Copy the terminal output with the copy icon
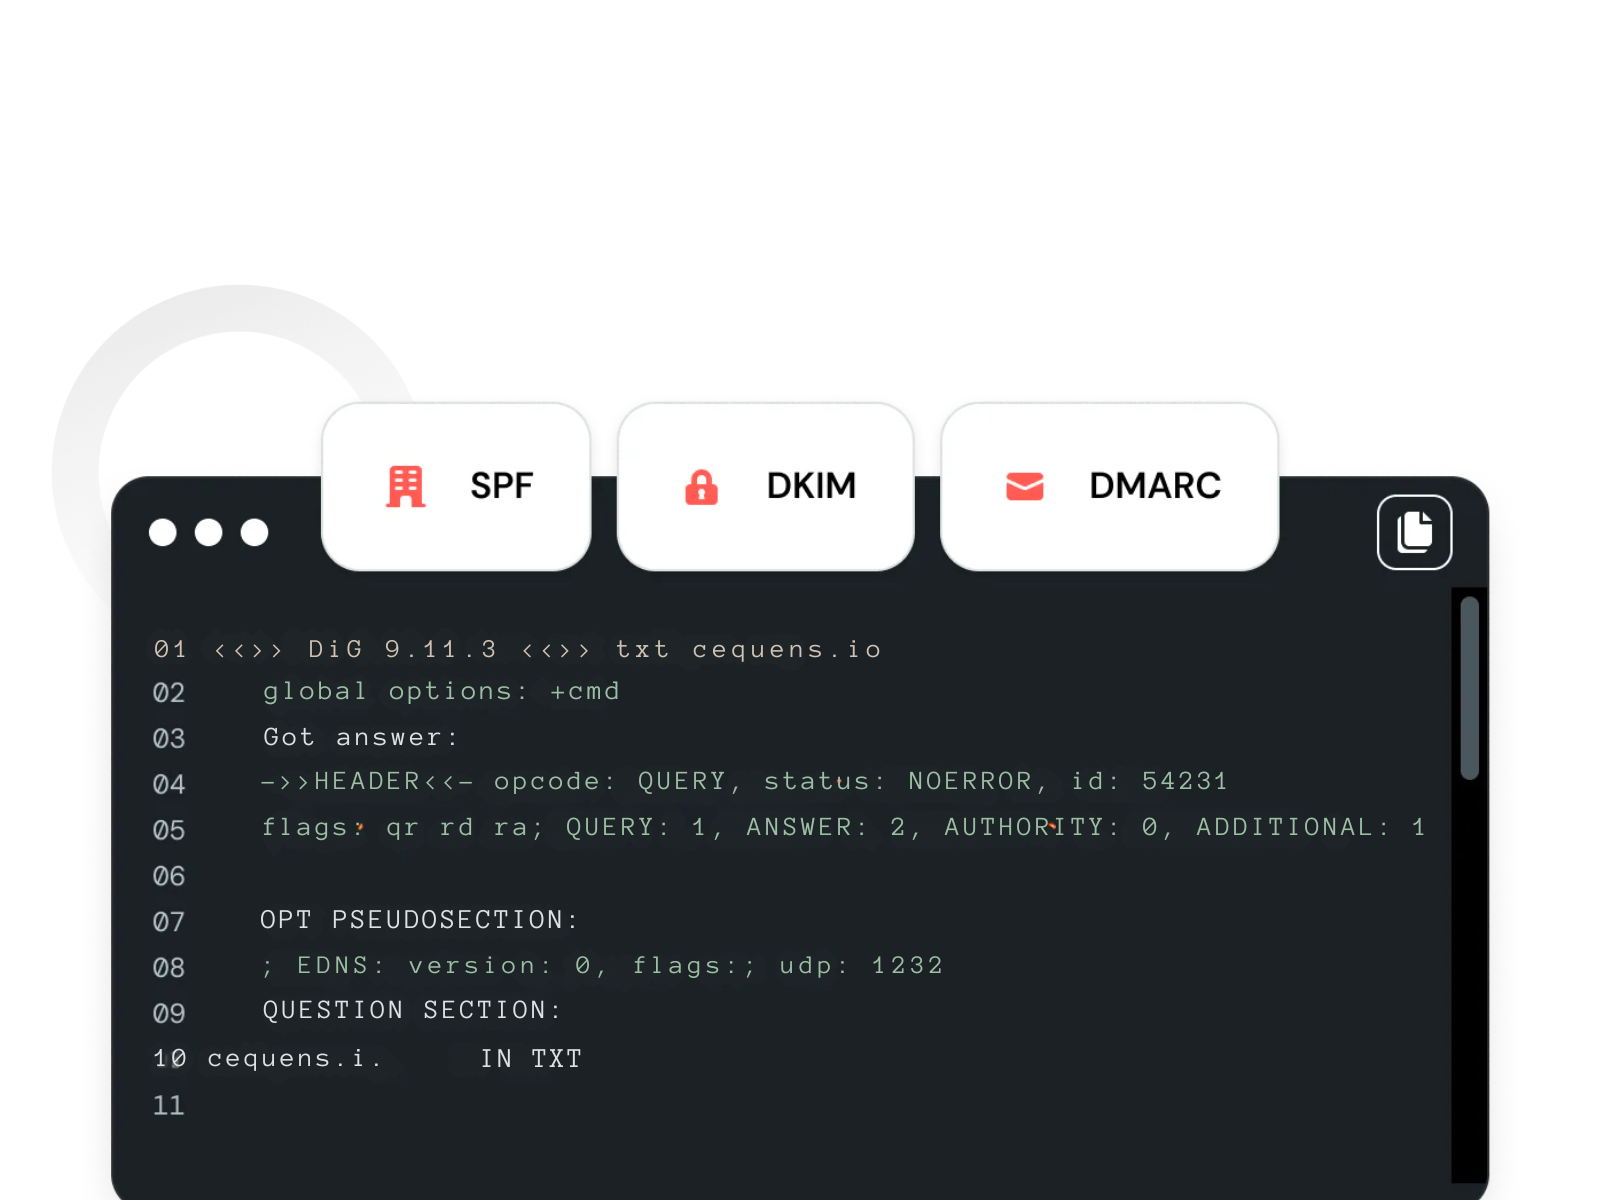The height and width of the screenshot is (1200, 1600). pyautogui.click(x=1414, y=532)
